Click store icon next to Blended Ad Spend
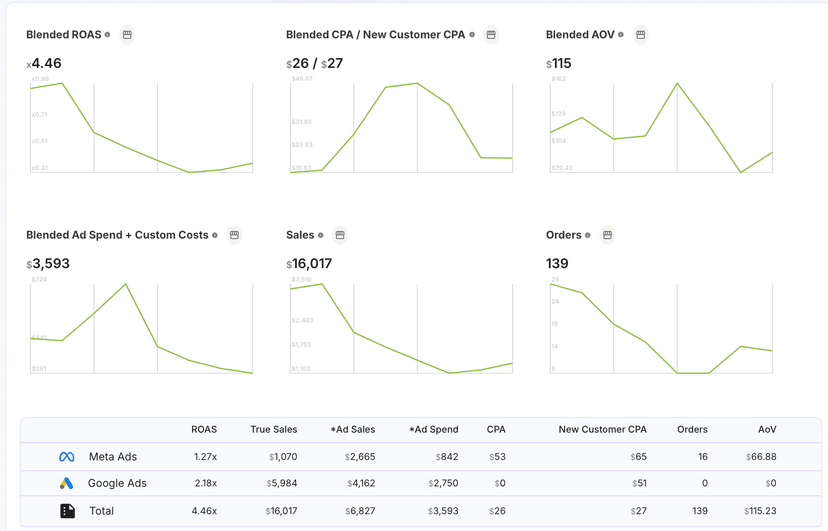828x531 pixels. click(x=234, y=235)
